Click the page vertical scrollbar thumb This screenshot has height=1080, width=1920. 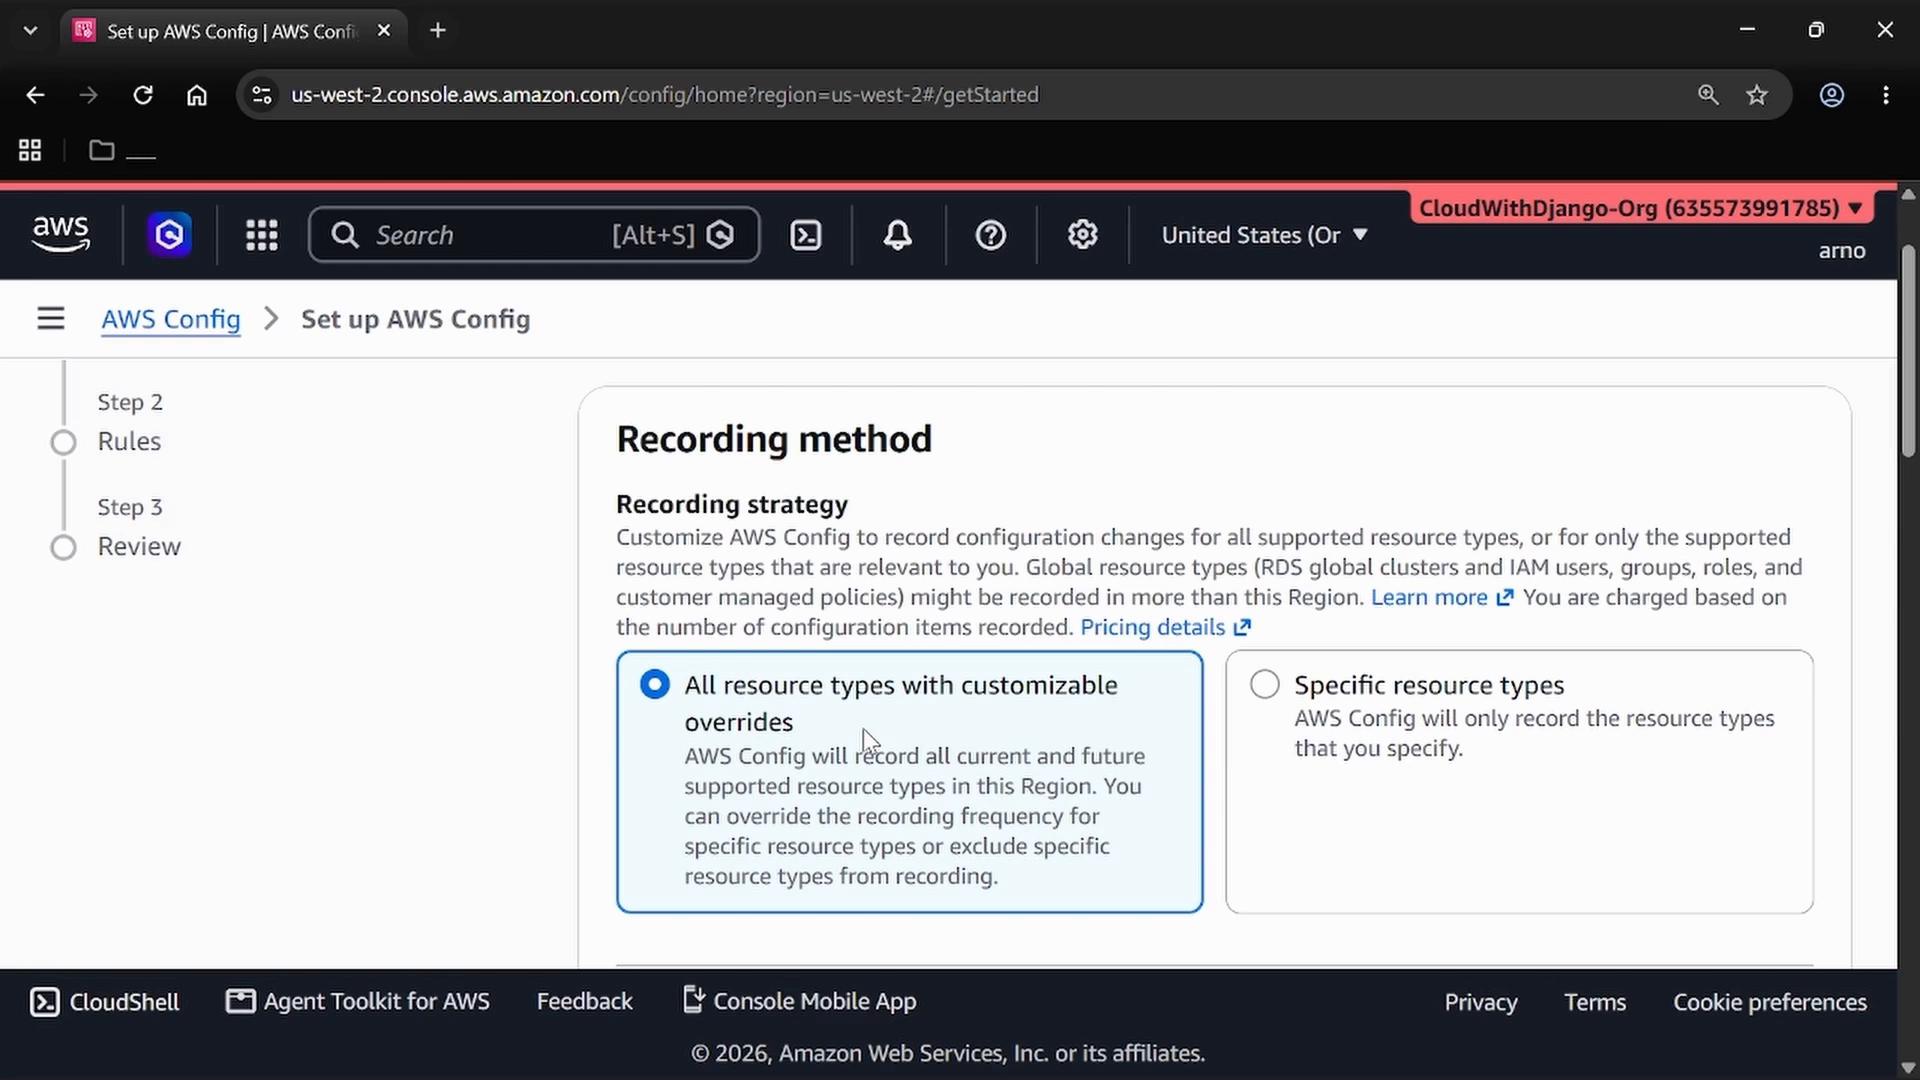click(x=1908, y=350)
